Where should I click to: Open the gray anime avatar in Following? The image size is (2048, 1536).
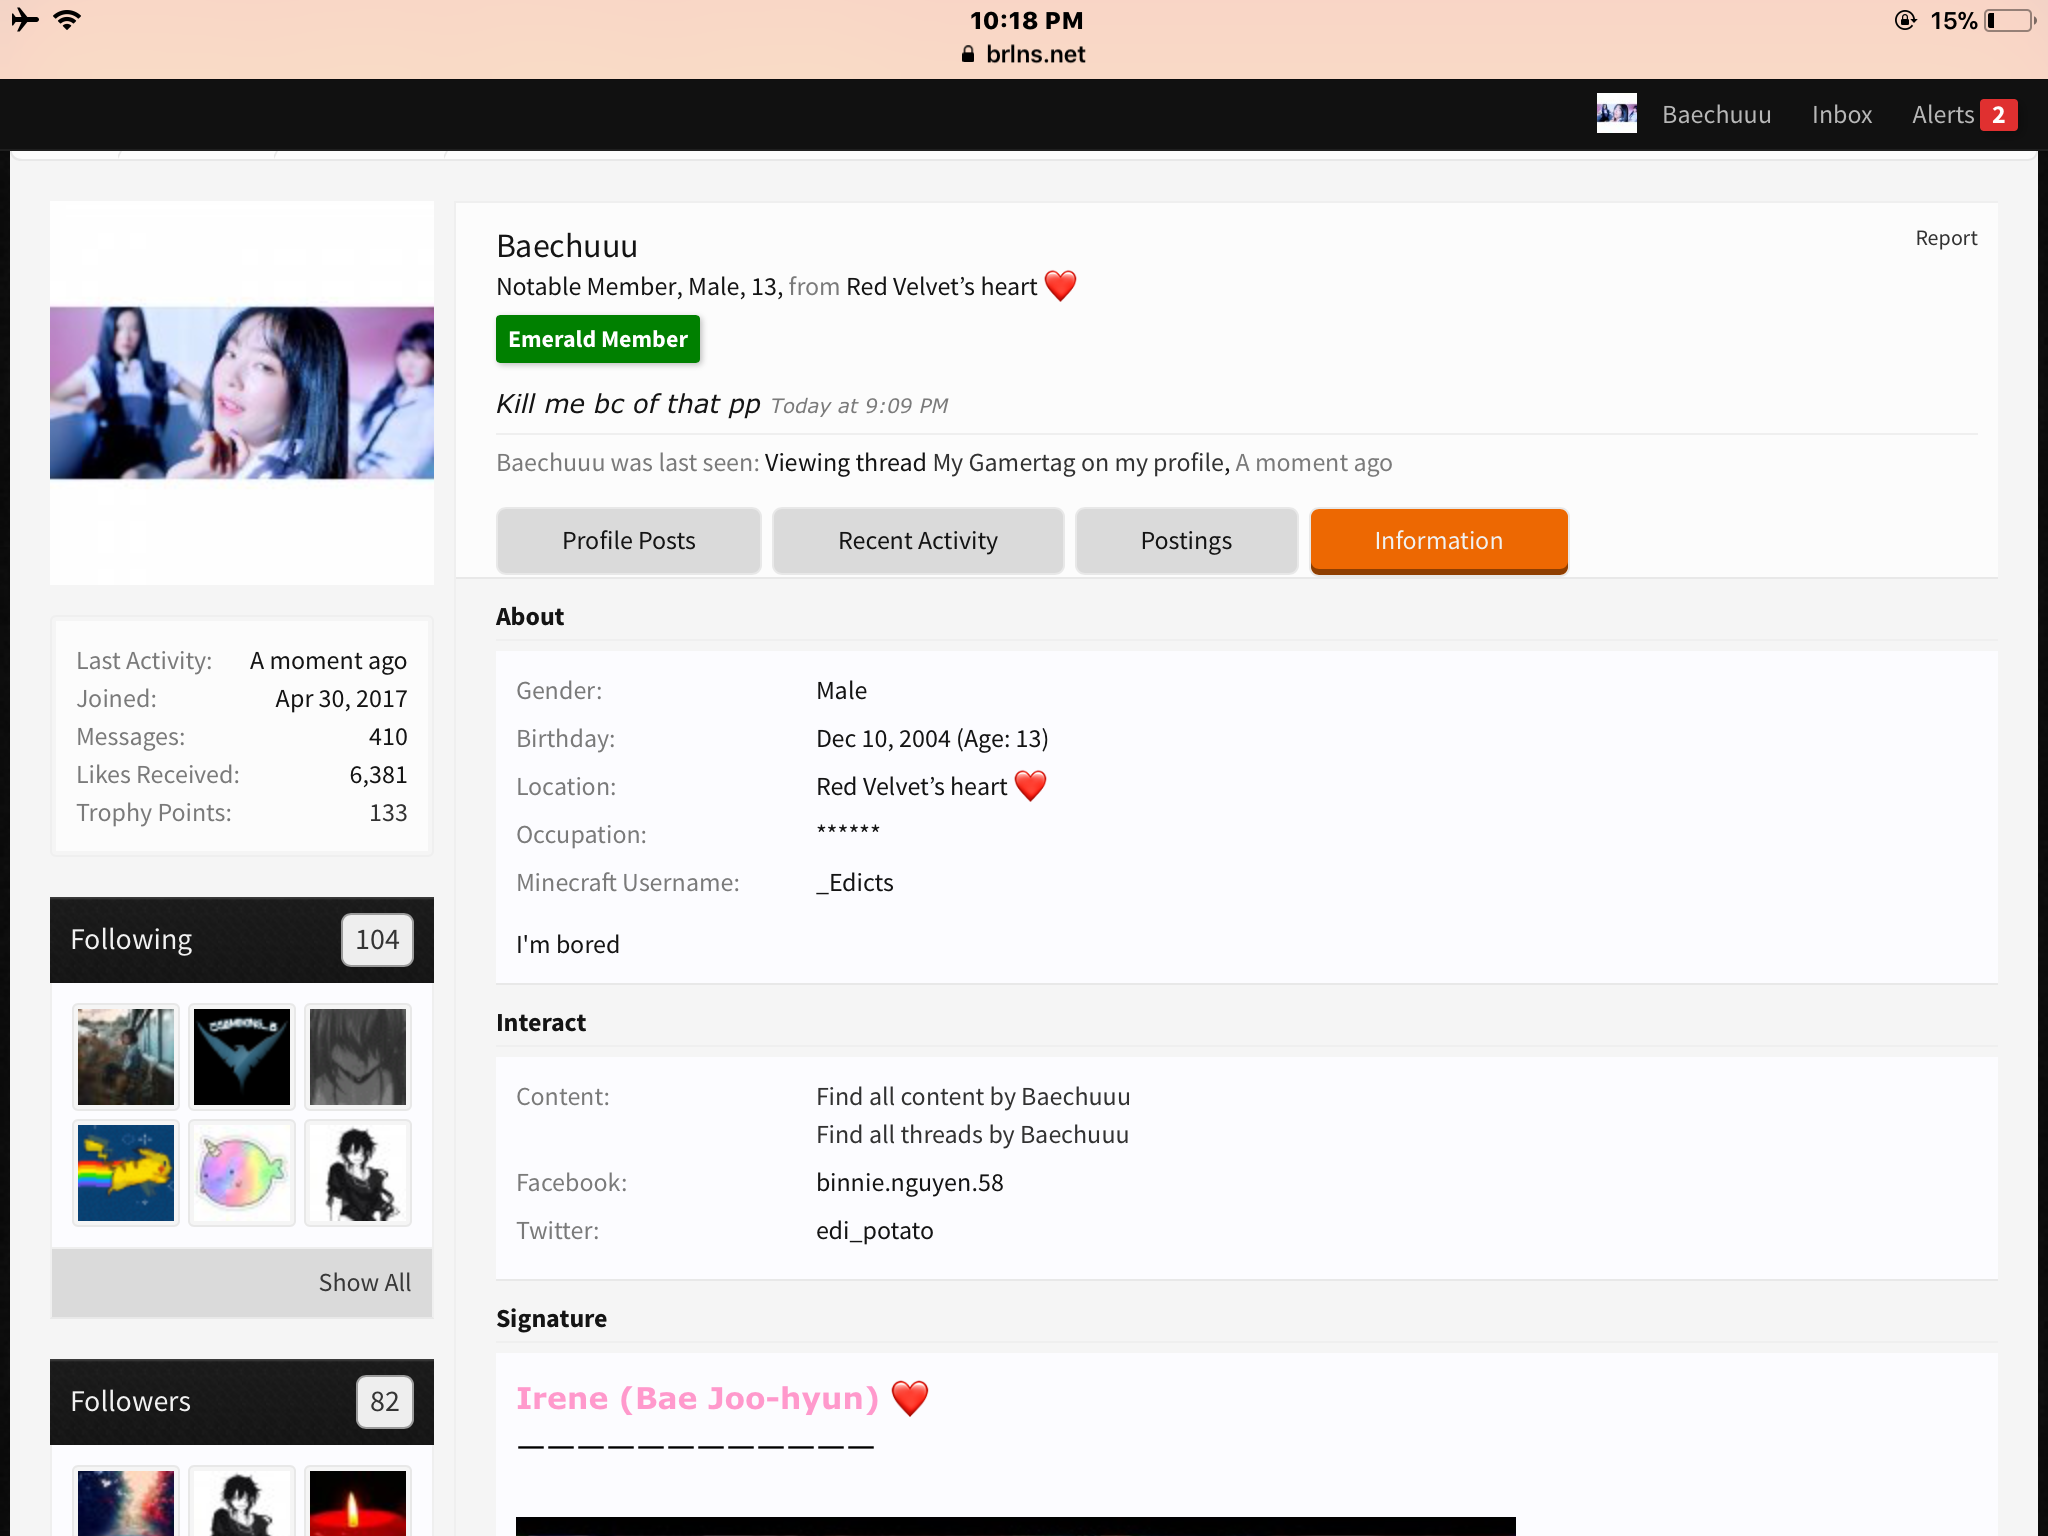(358, 1056)
